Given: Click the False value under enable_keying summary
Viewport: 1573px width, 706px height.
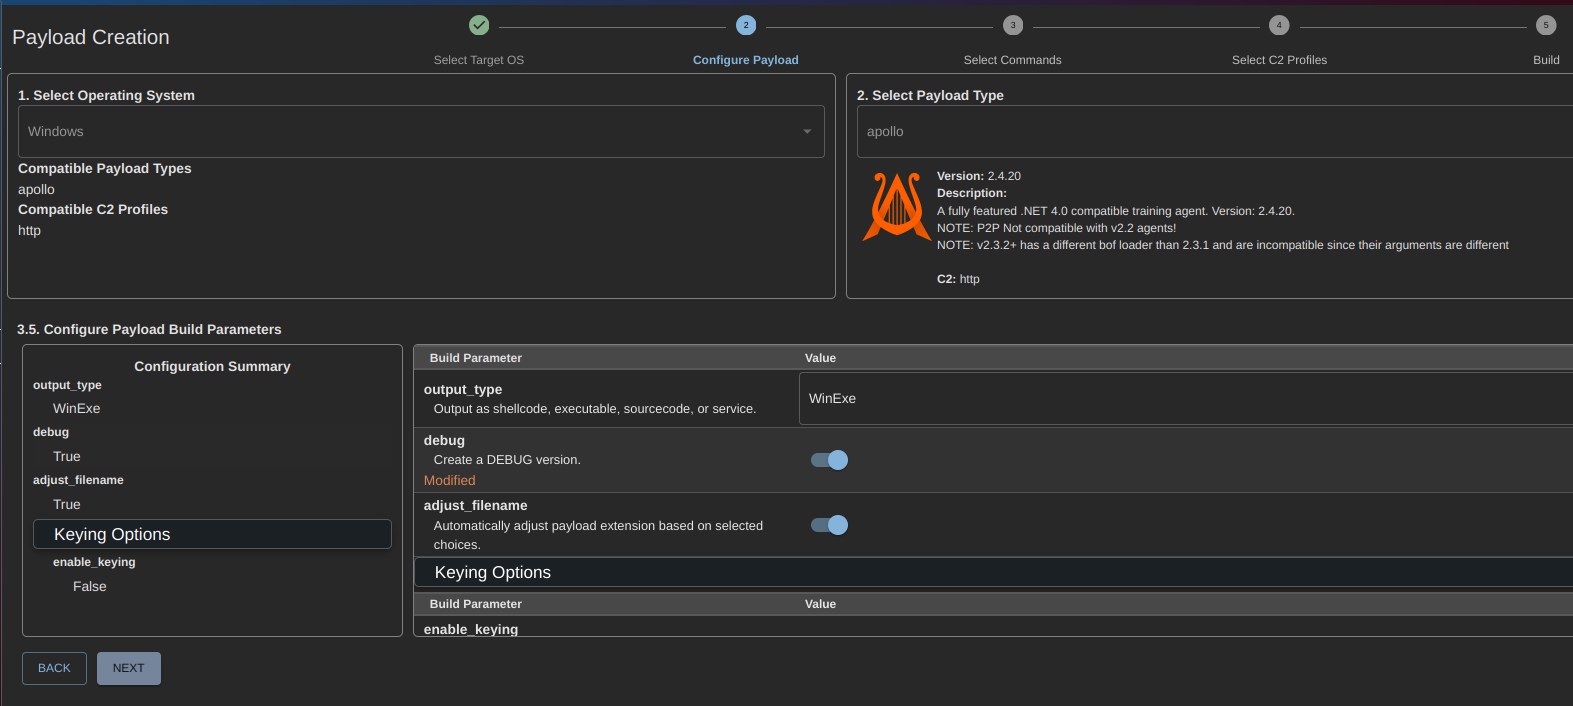Looking at the screenshot, I should 90,586.
